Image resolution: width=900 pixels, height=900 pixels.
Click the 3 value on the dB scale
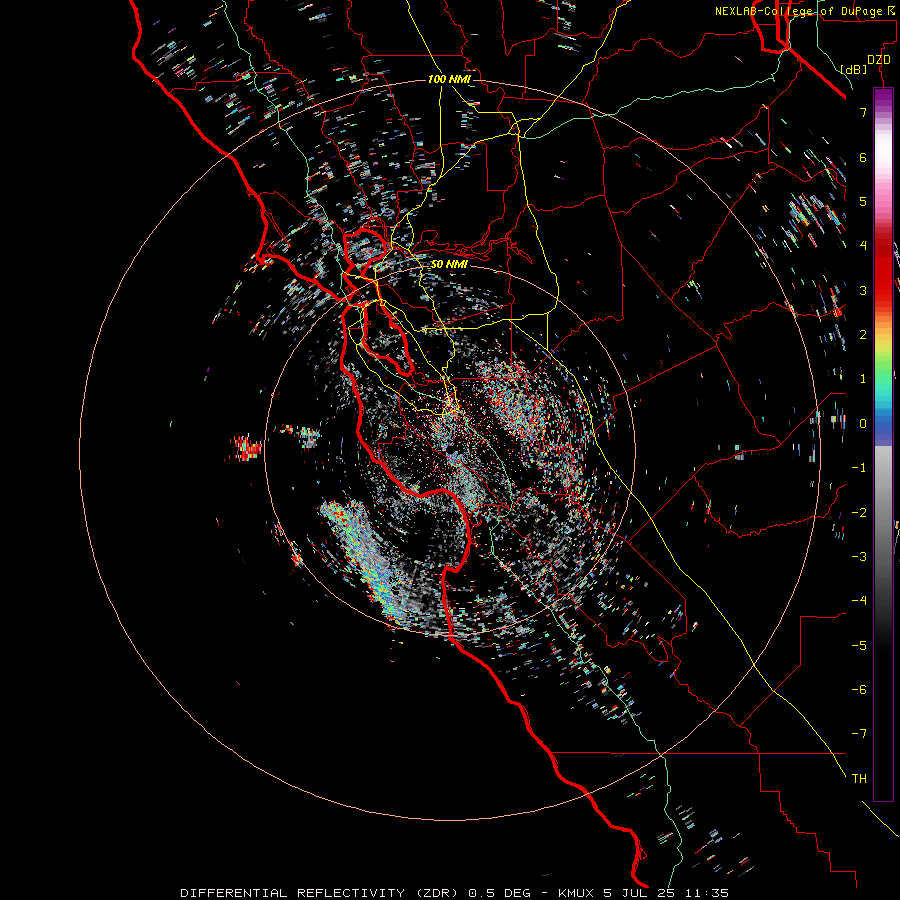(x=863, y=290)
